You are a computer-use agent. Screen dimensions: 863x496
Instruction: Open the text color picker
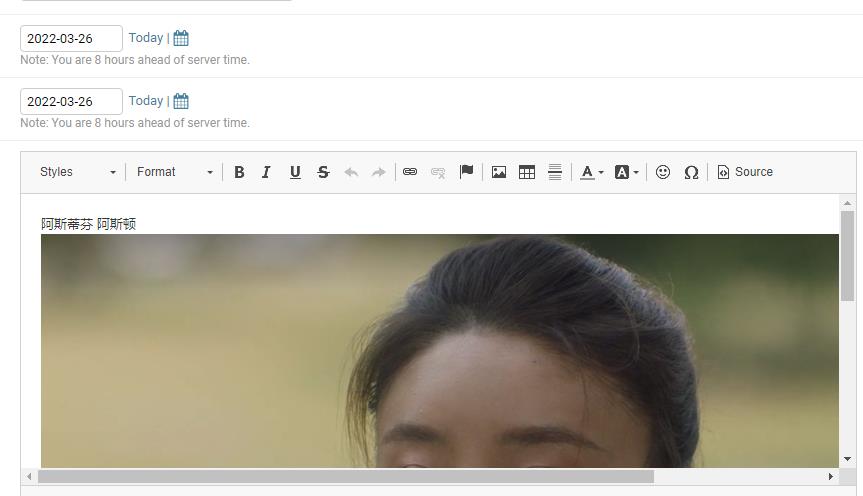592,172
